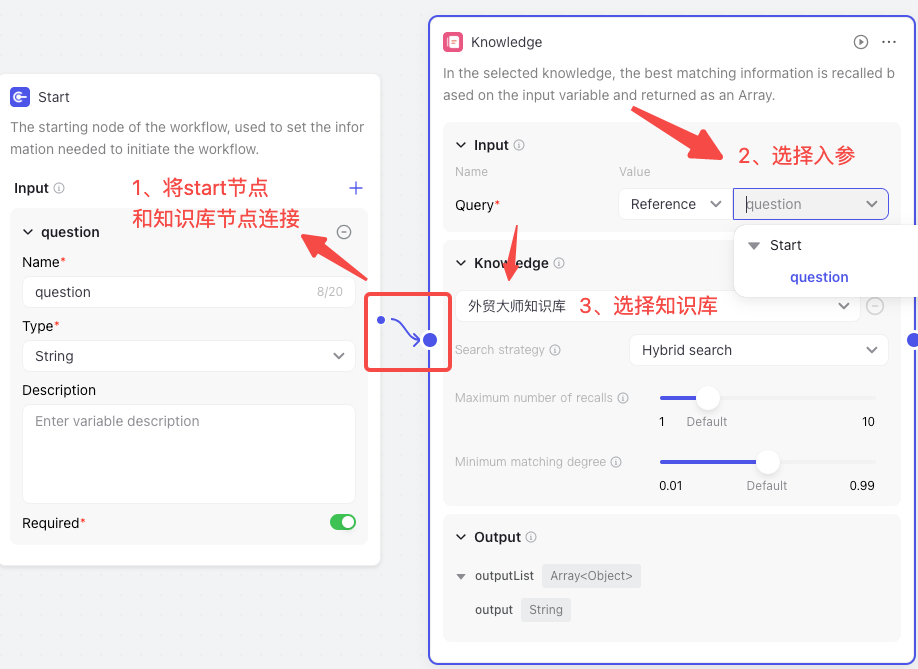Click the Maximum number of recalls slider handle

708,398
